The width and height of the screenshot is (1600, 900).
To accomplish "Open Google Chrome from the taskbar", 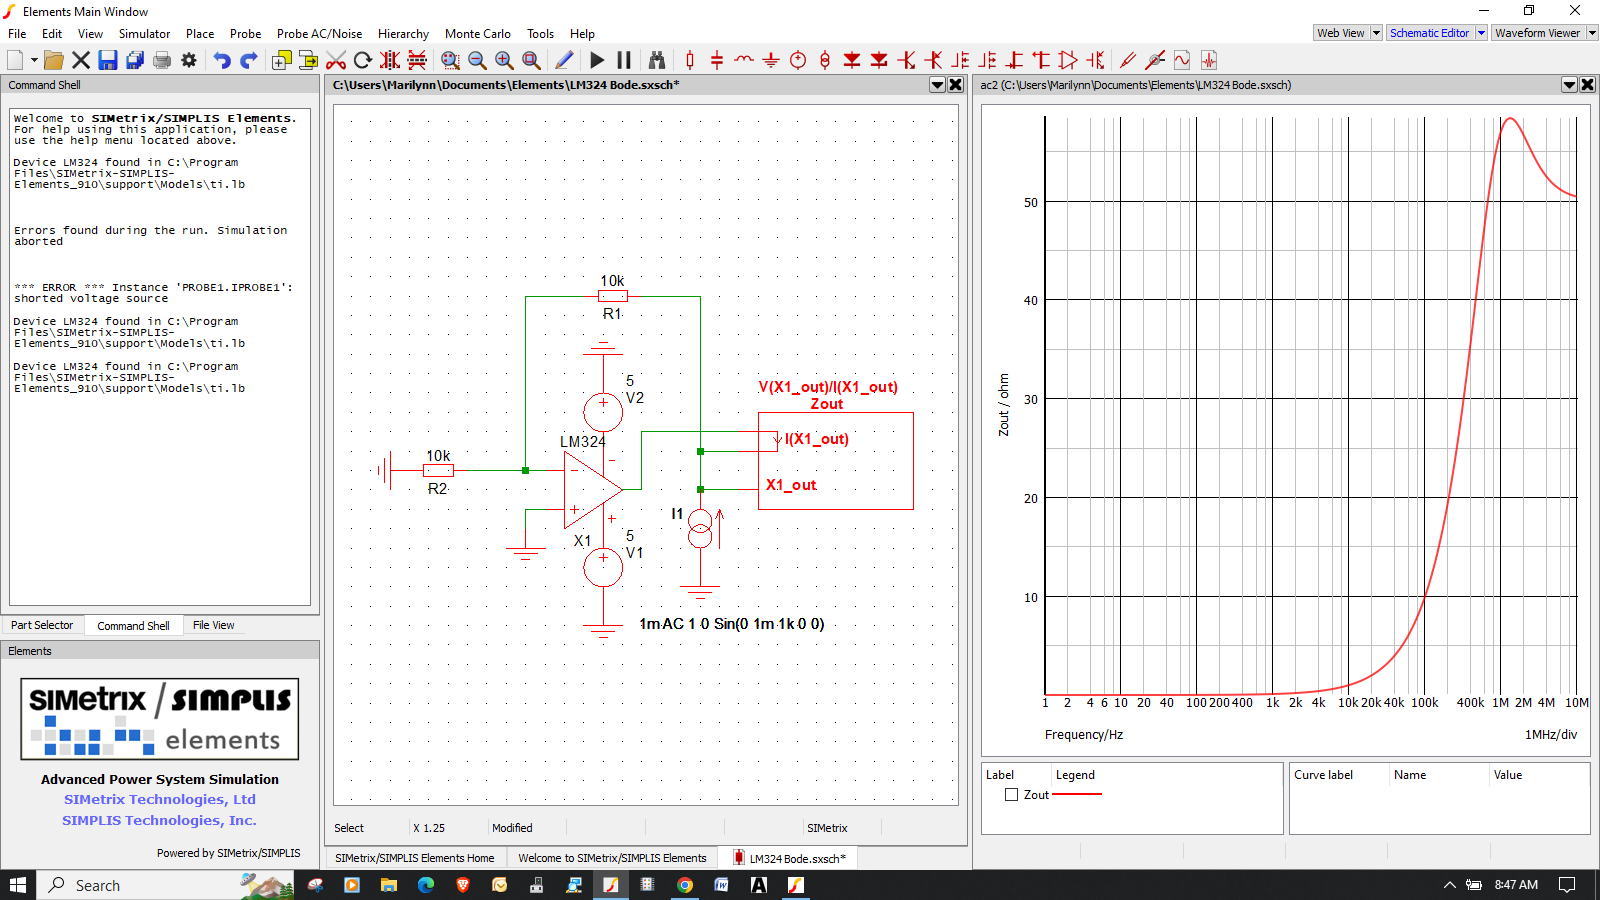I will [x=685, y=885].
